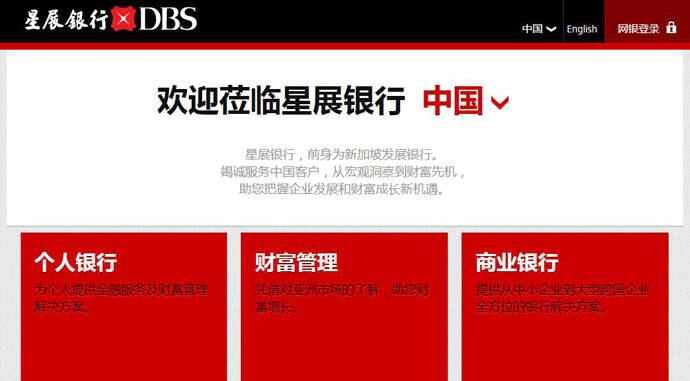Click the 欢迎莅临星展银行 welcome heading
This screenshot has width=690, height=381.
[x=281, y=101]
